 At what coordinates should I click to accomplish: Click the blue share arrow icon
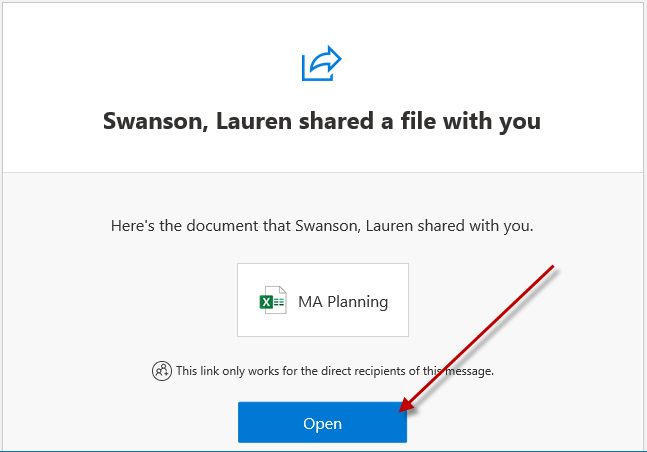pos(321,63)
